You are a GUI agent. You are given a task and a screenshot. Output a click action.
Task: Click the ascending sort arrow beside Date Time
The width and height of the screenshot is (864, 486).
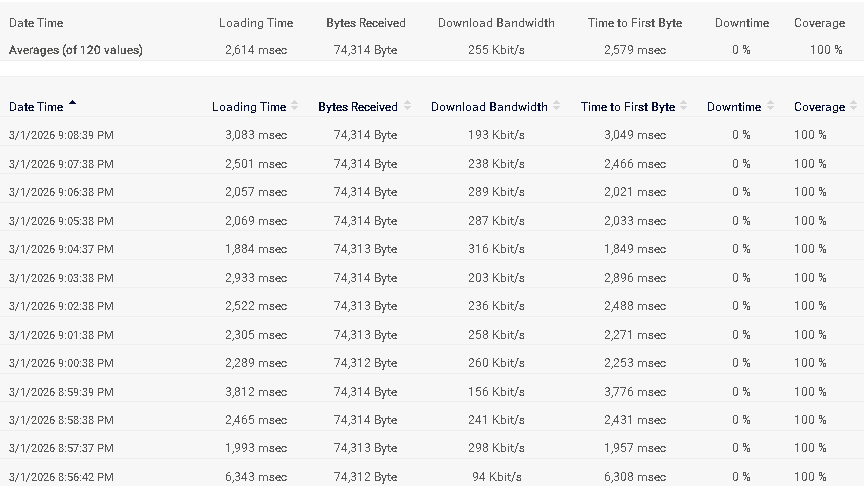pyautogui.click(x=72, y=104)
